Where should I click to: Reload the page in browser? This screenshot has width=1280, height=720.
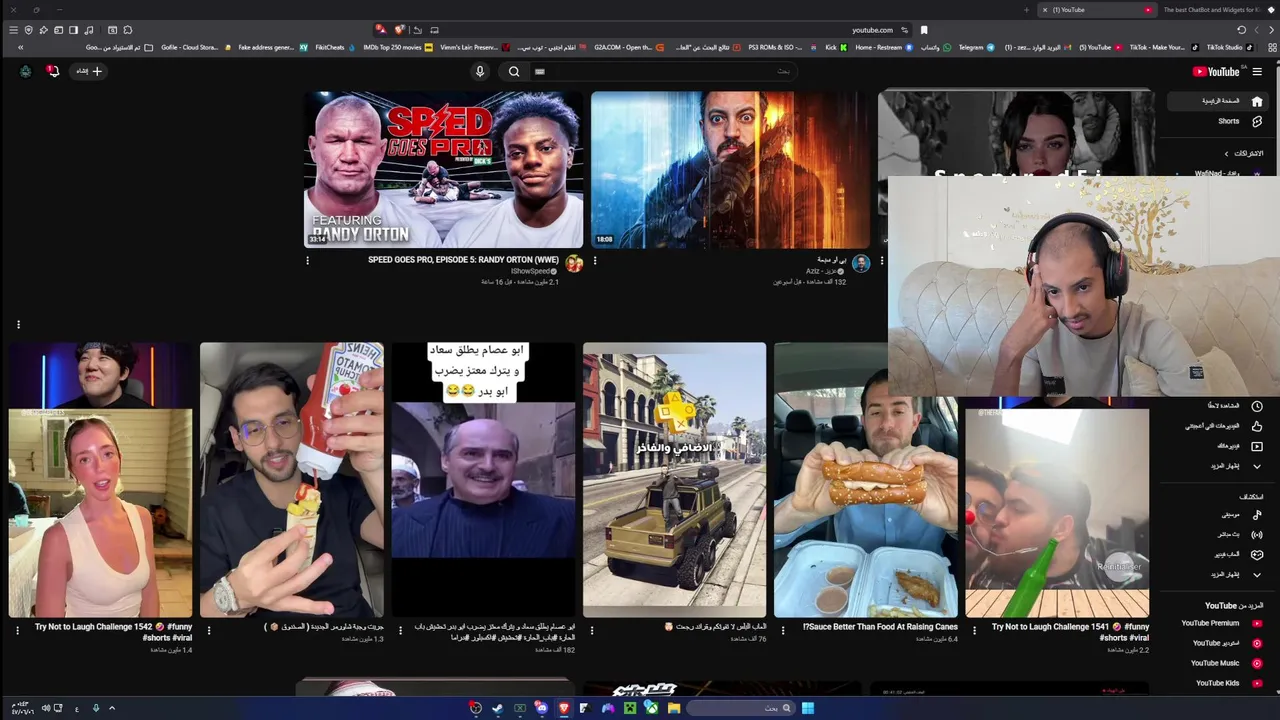click(x=1241, y=30)
